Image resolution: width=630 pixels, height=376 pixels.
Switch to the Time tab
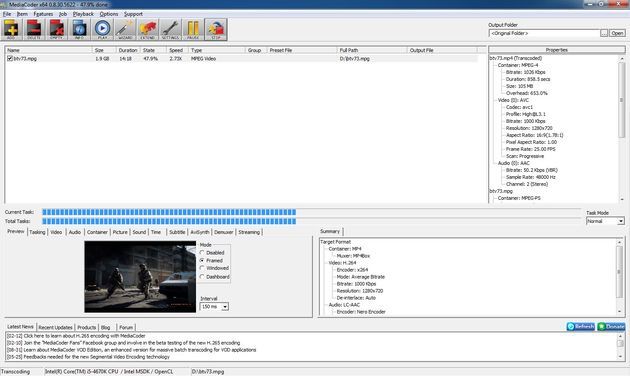tap(156, 232)
